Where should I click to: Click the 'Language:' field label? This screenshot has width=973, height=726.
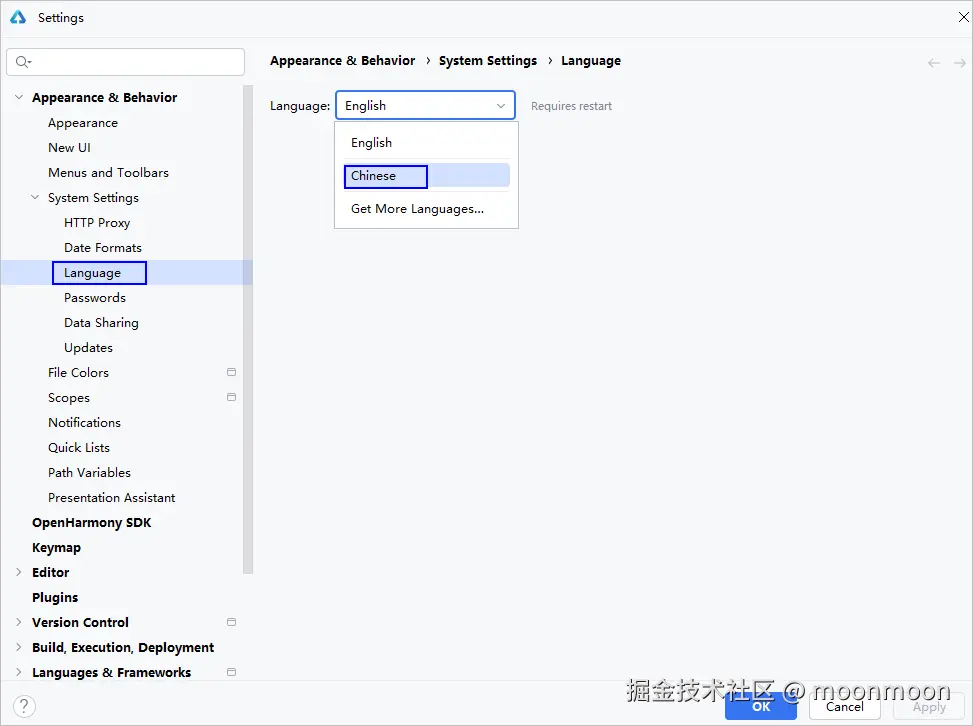click(300, 106)
